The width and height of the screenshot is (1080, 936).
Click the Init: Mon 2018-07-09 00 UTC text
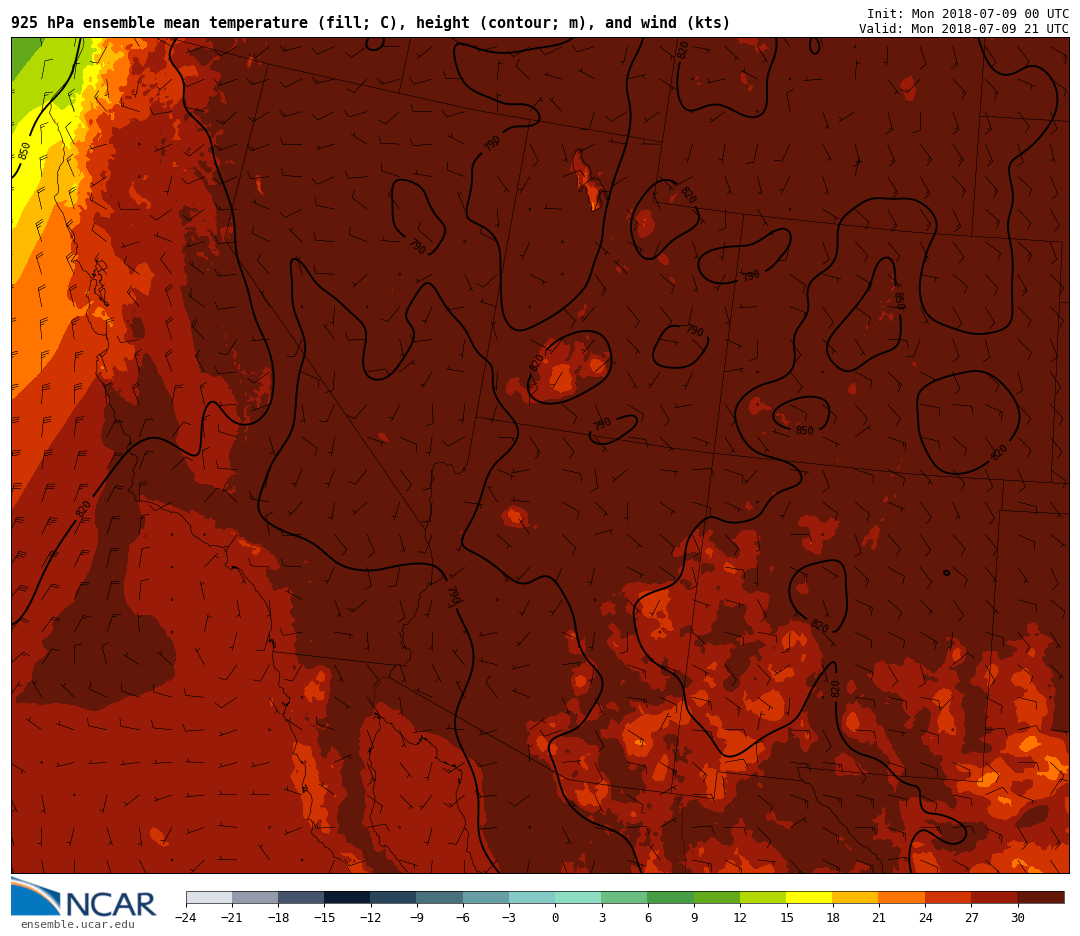[x=968, y=14]
